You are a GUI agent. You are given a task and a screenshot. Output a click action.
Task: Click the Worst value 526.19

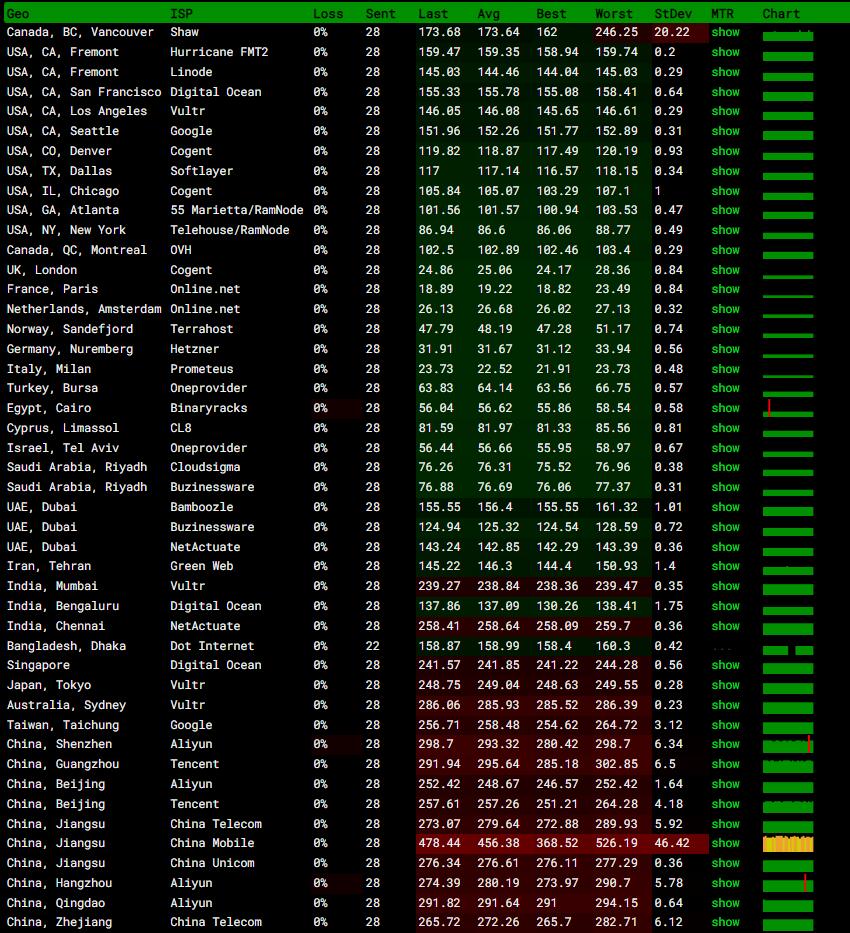point(616,843)
